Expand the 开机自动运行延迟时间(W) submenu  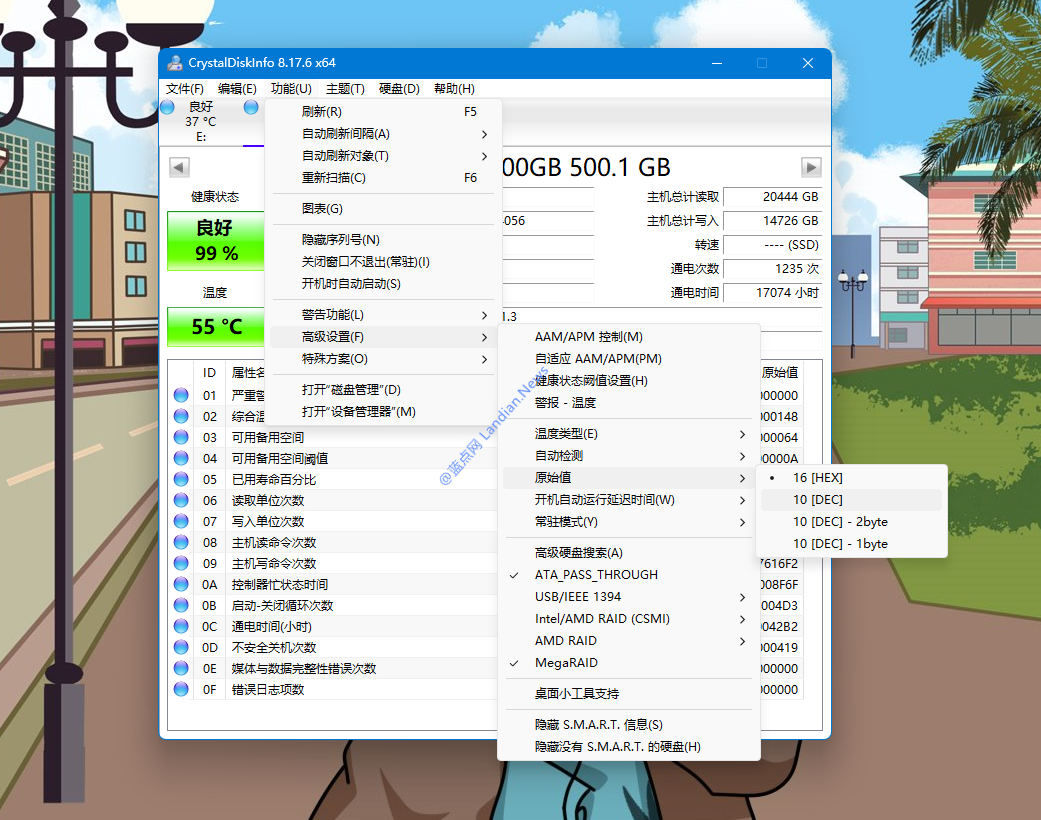tap(628, 500)
